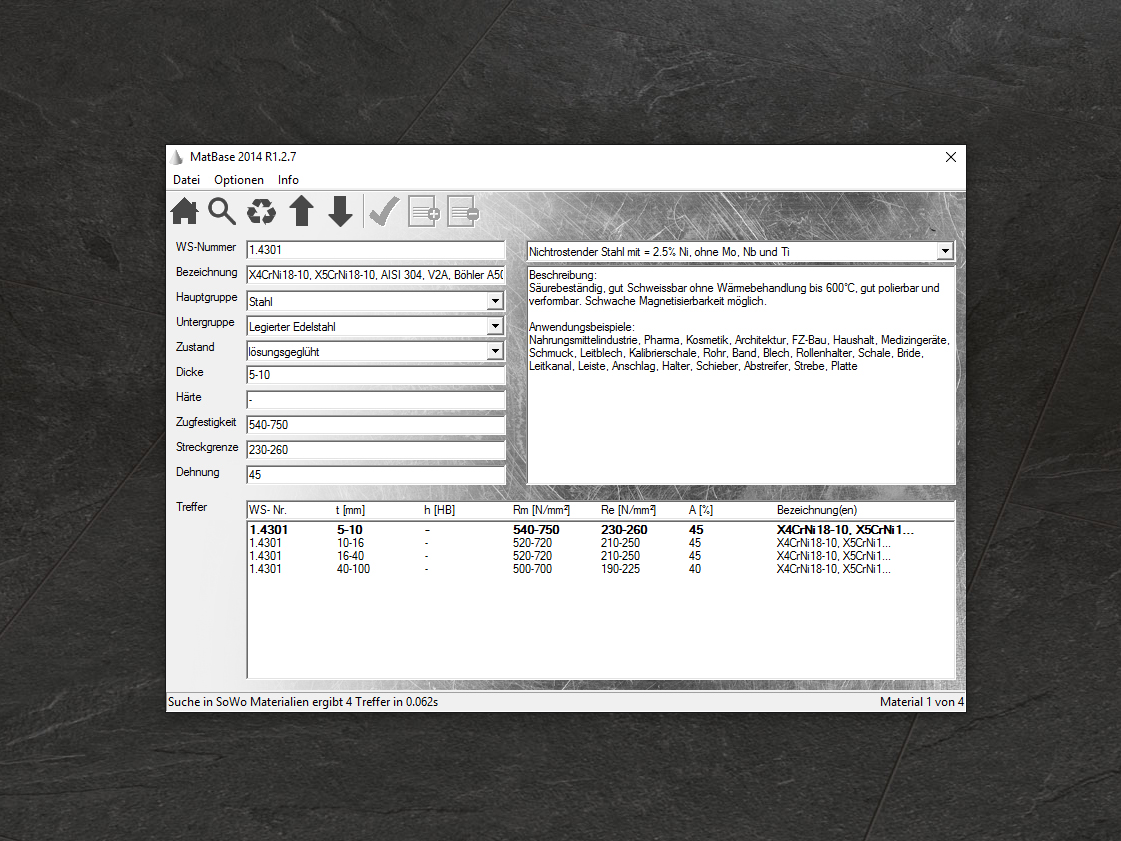Viewport: 1121px width, 841px height.
Task: Click the add entry document-plus icon
Action: point(424,211)
